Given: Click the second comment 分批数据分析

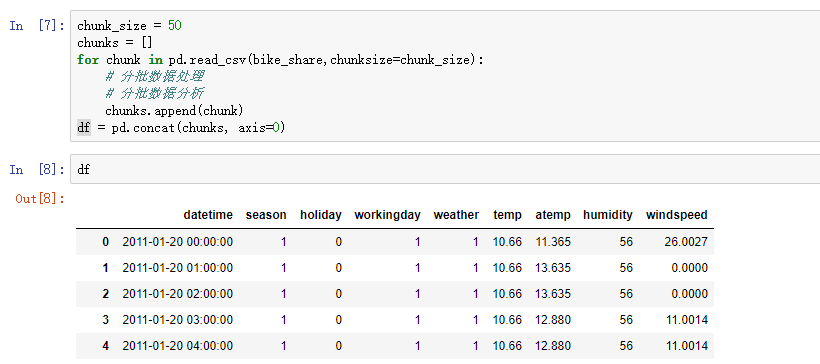Looking at the screenshot, I should pyautogui.click(x=154, y=94).
